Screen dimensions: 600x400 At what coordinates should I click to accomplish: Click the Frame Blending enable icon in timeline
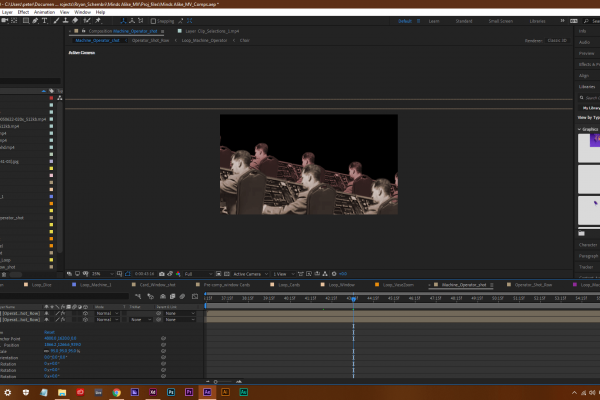pos(173,296)
